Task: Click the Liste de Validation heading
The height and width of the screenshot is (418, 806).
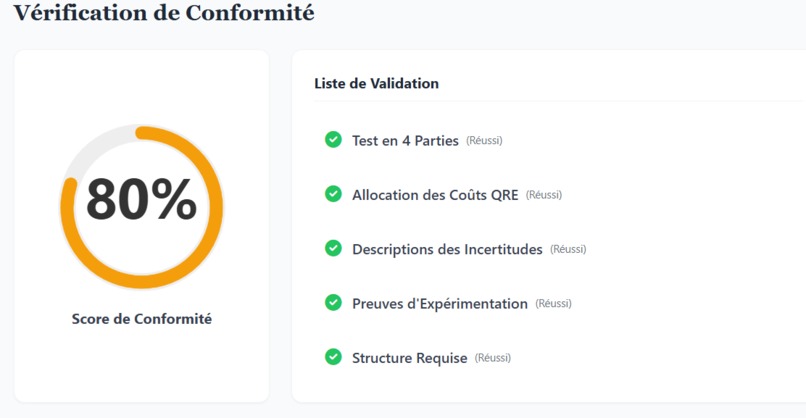Action: tap(376, 83)
